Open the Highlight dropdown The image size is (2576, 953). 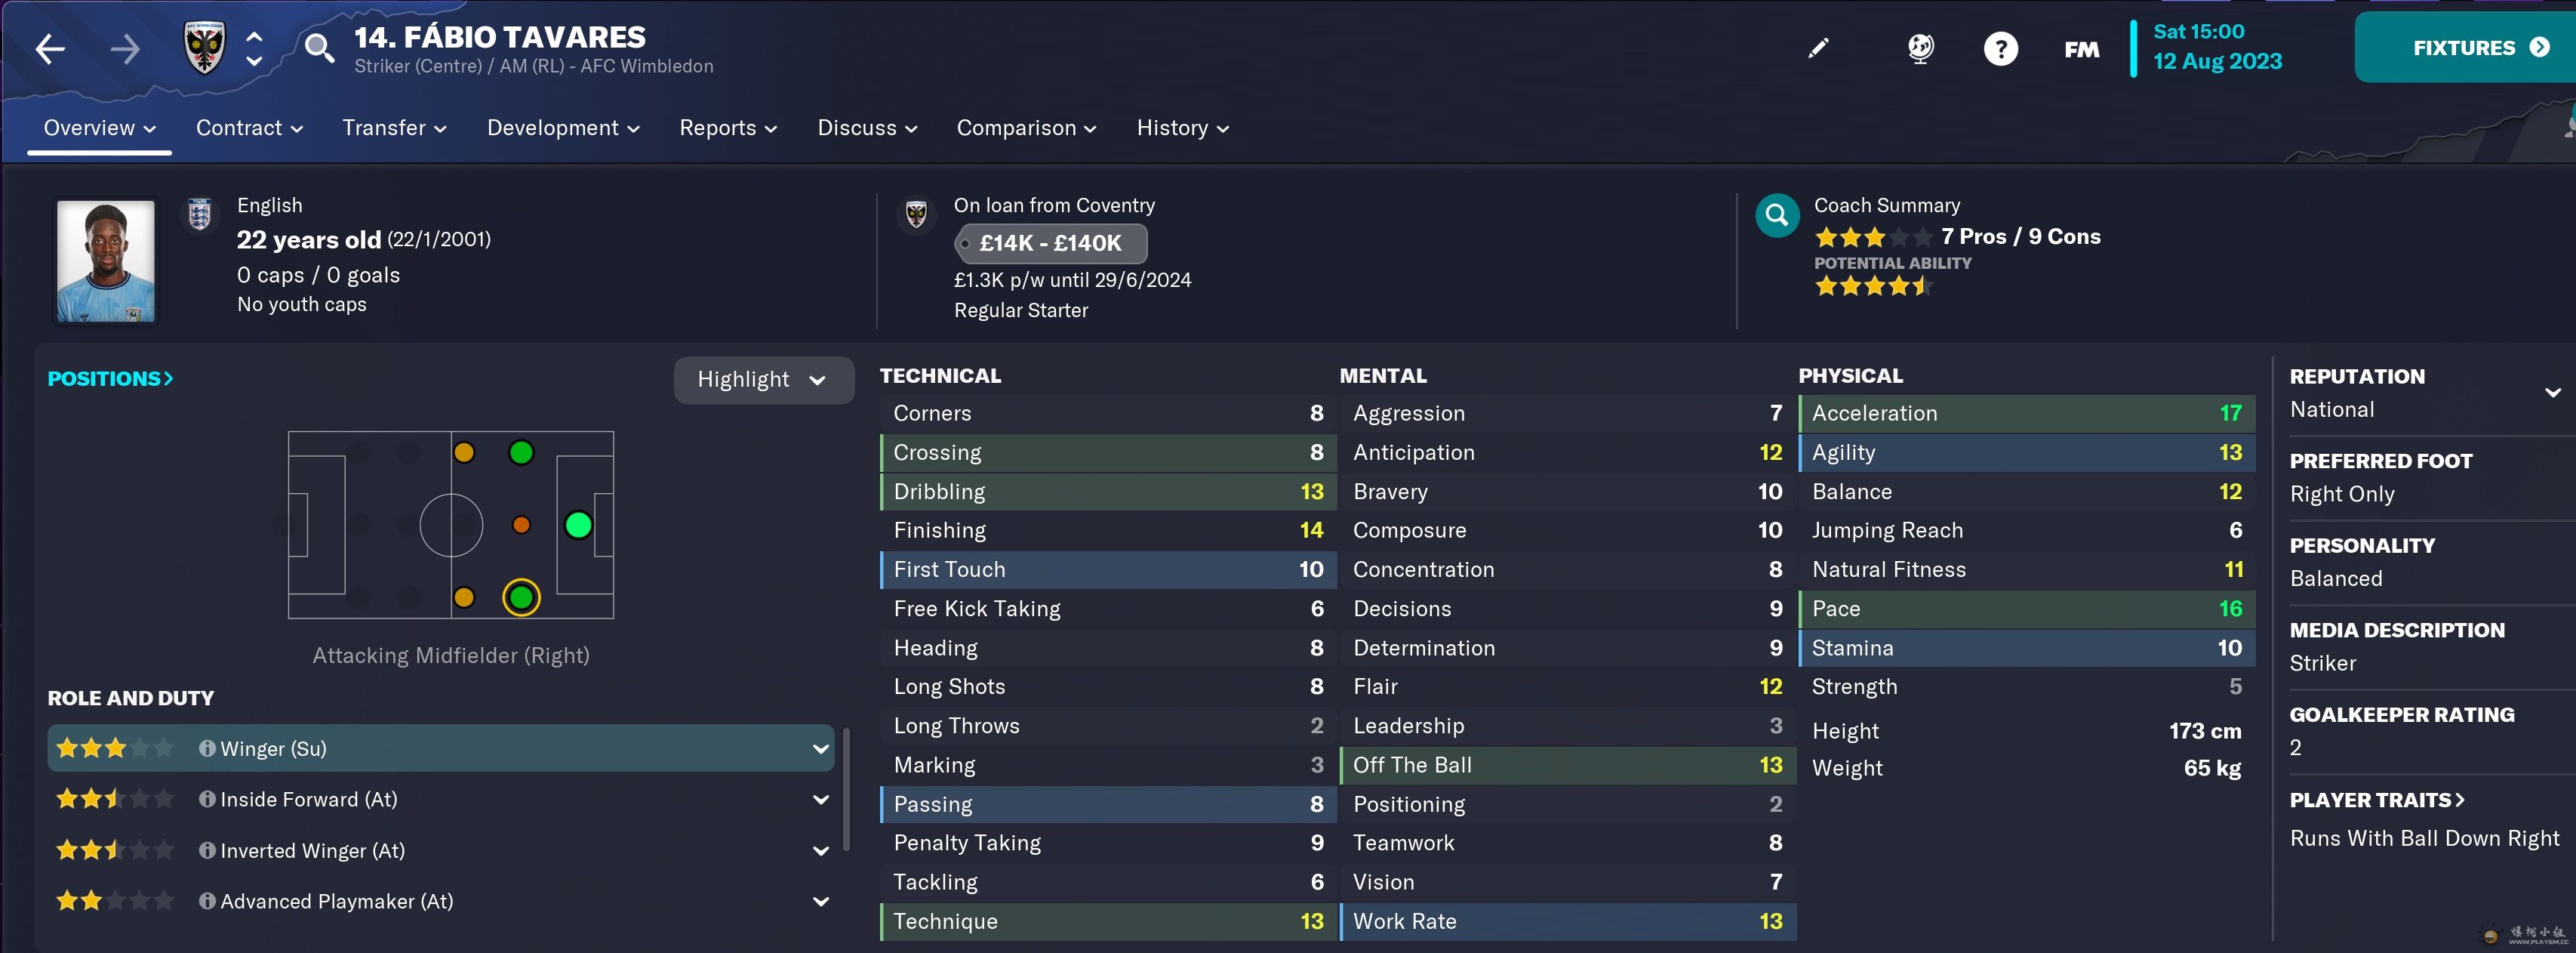coord(763,380)
